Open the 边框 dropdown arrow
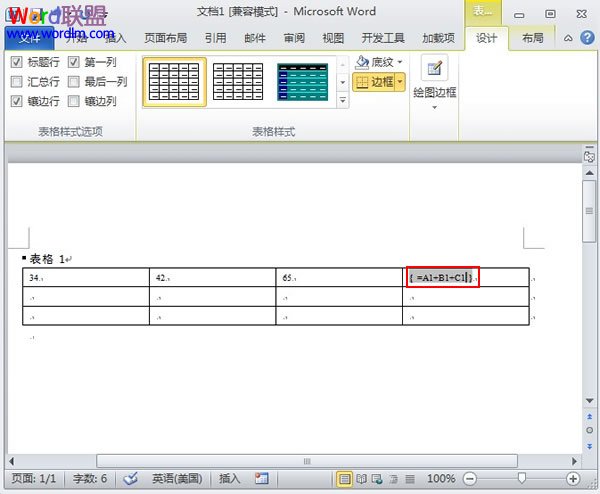This screenshot has height=494, width=600. 400,82
